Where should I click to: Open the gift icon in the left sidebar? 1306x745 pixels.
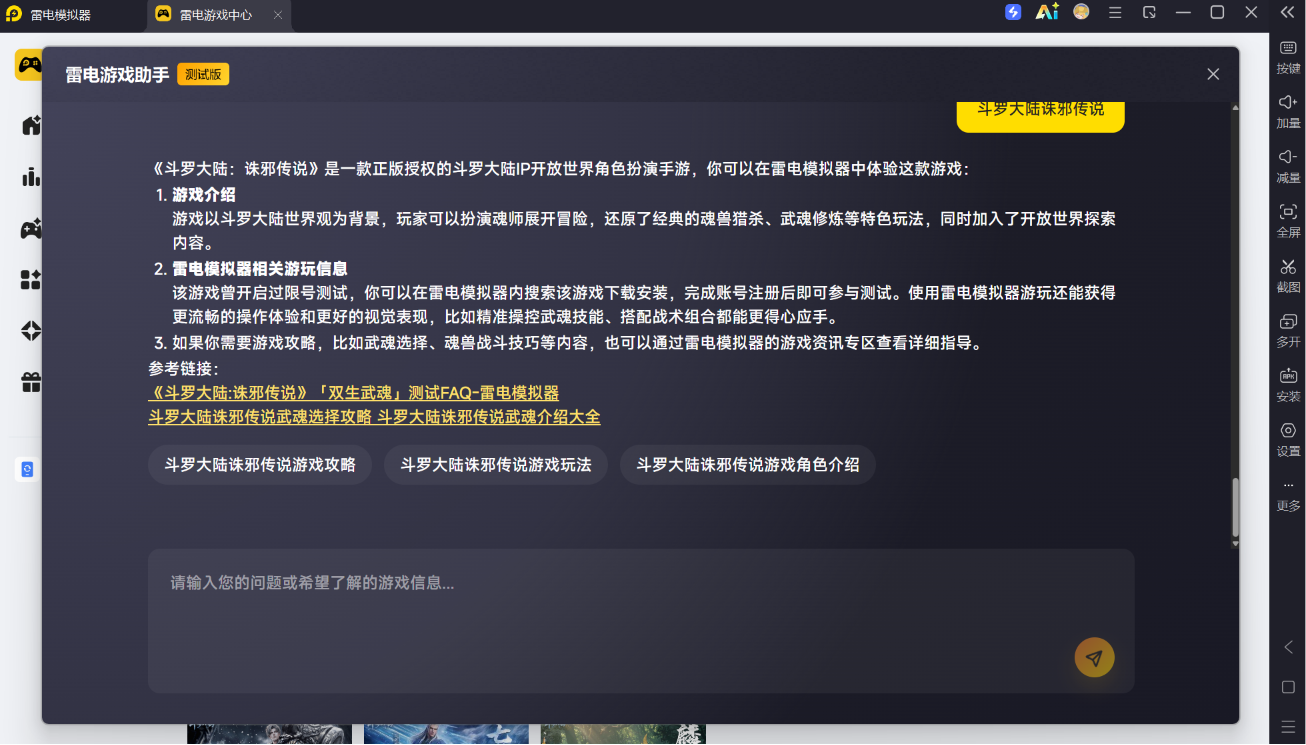(x=31, y=382)
